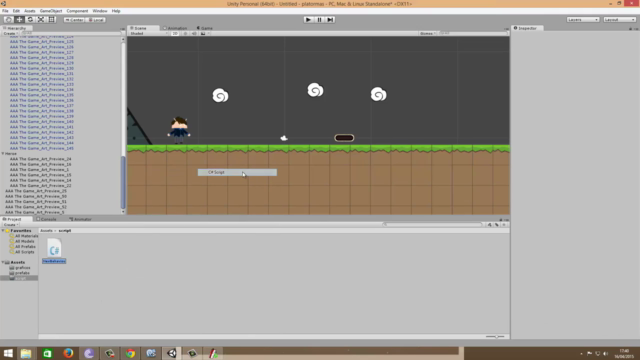Select the Inspector tab

pyautogui.click(x=526, y=28)
